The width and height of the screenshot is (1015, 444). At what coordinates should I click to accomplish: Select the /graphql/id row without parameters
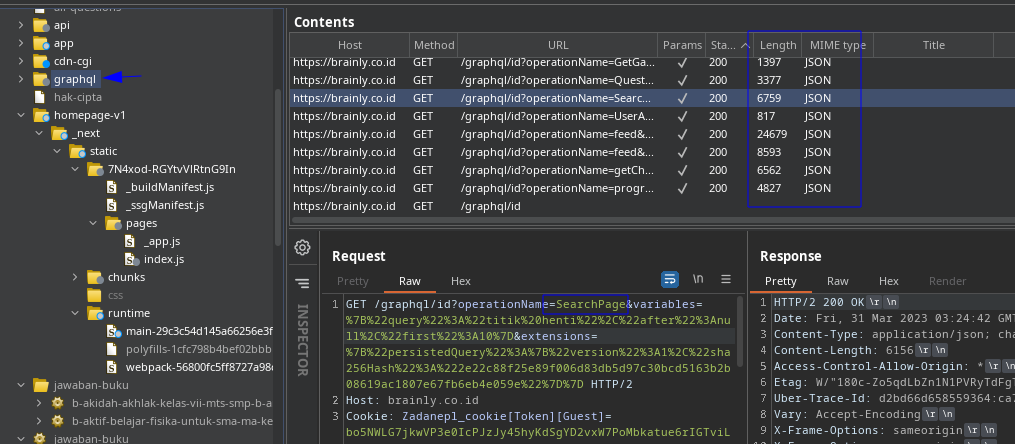pos(652,206)
